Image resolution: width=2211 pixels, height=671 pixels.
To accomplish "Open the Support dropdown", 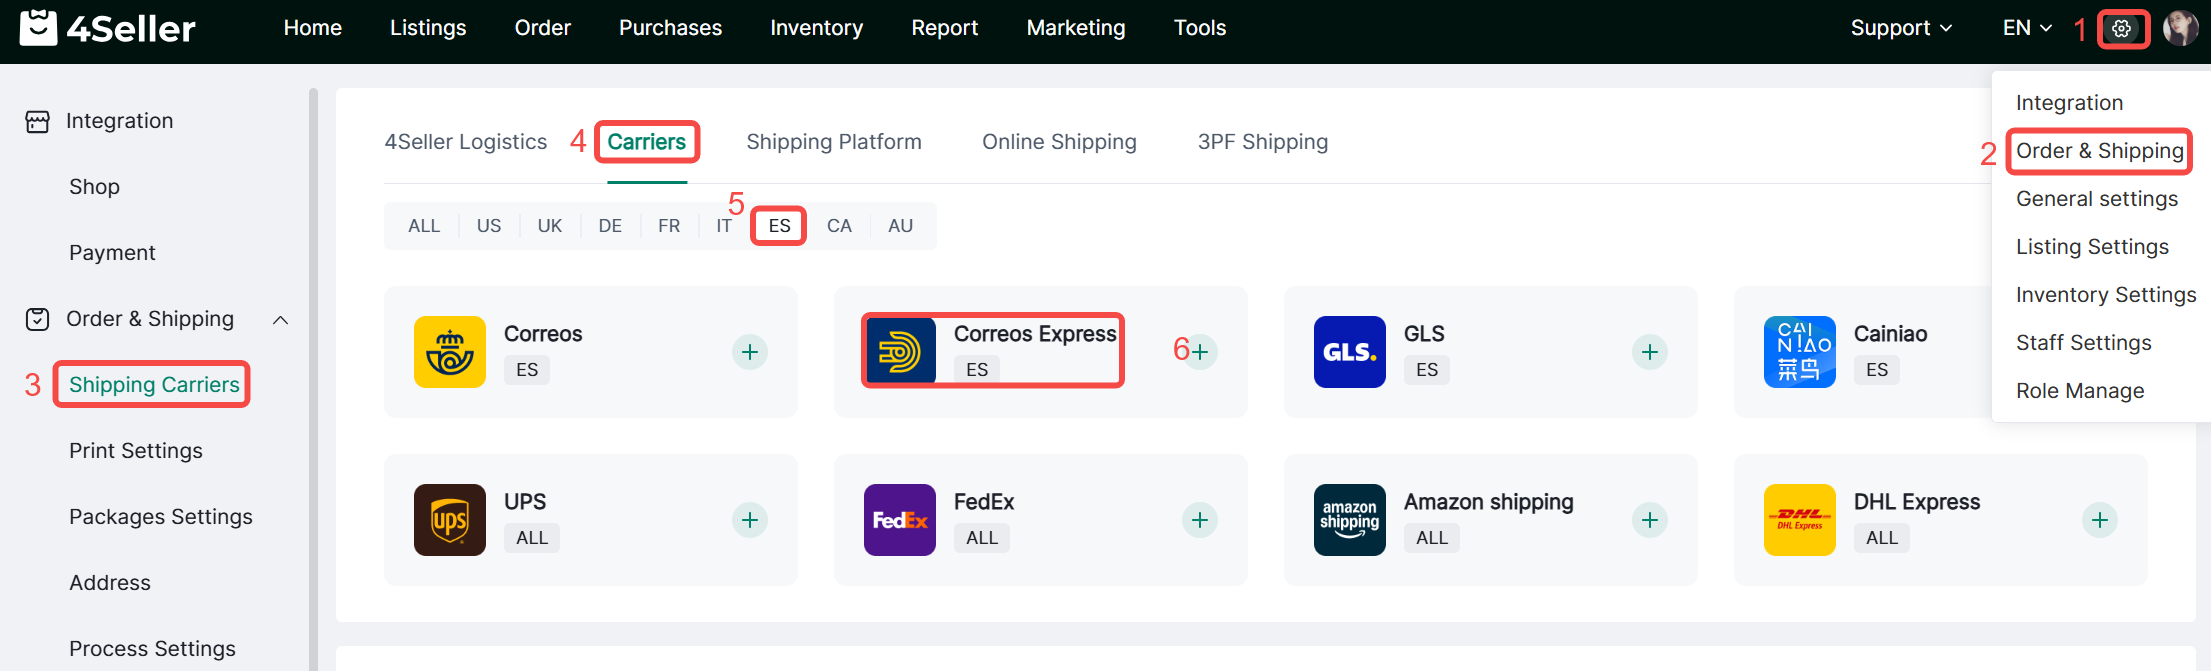I will [x=1900, y=28].
